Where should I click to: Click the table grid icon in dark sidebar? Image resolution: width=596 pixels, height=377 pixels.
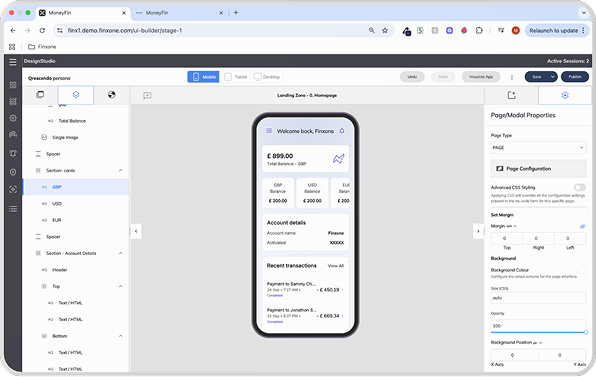point(13,101)
